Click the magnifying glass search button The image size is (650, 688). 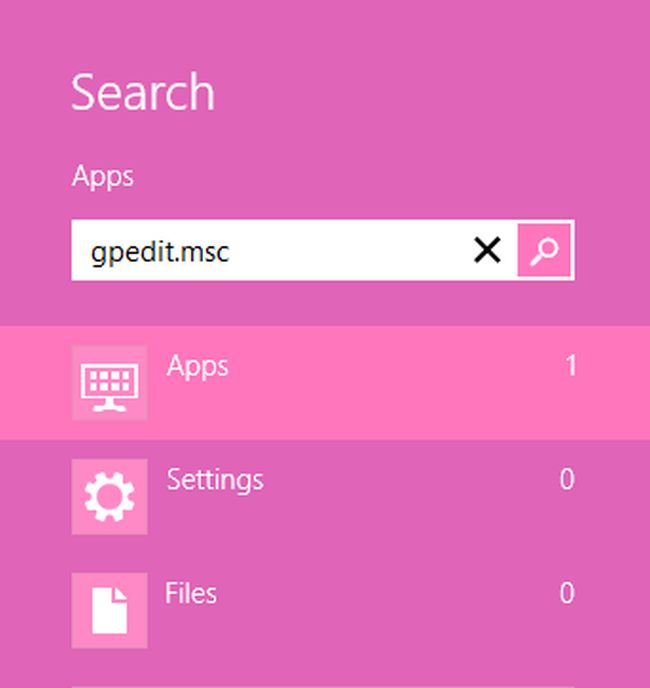(x=544, y=250)
